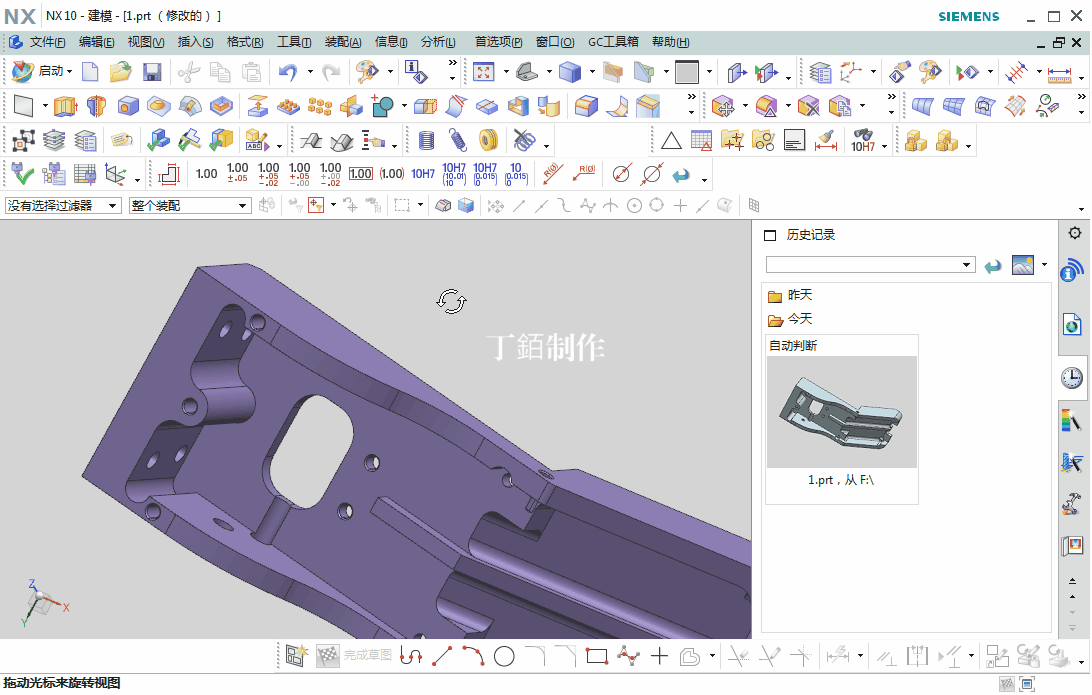Screen dimensions: 1092x695
Task: Select the Line sketch tool
Action: click(444, 655)
